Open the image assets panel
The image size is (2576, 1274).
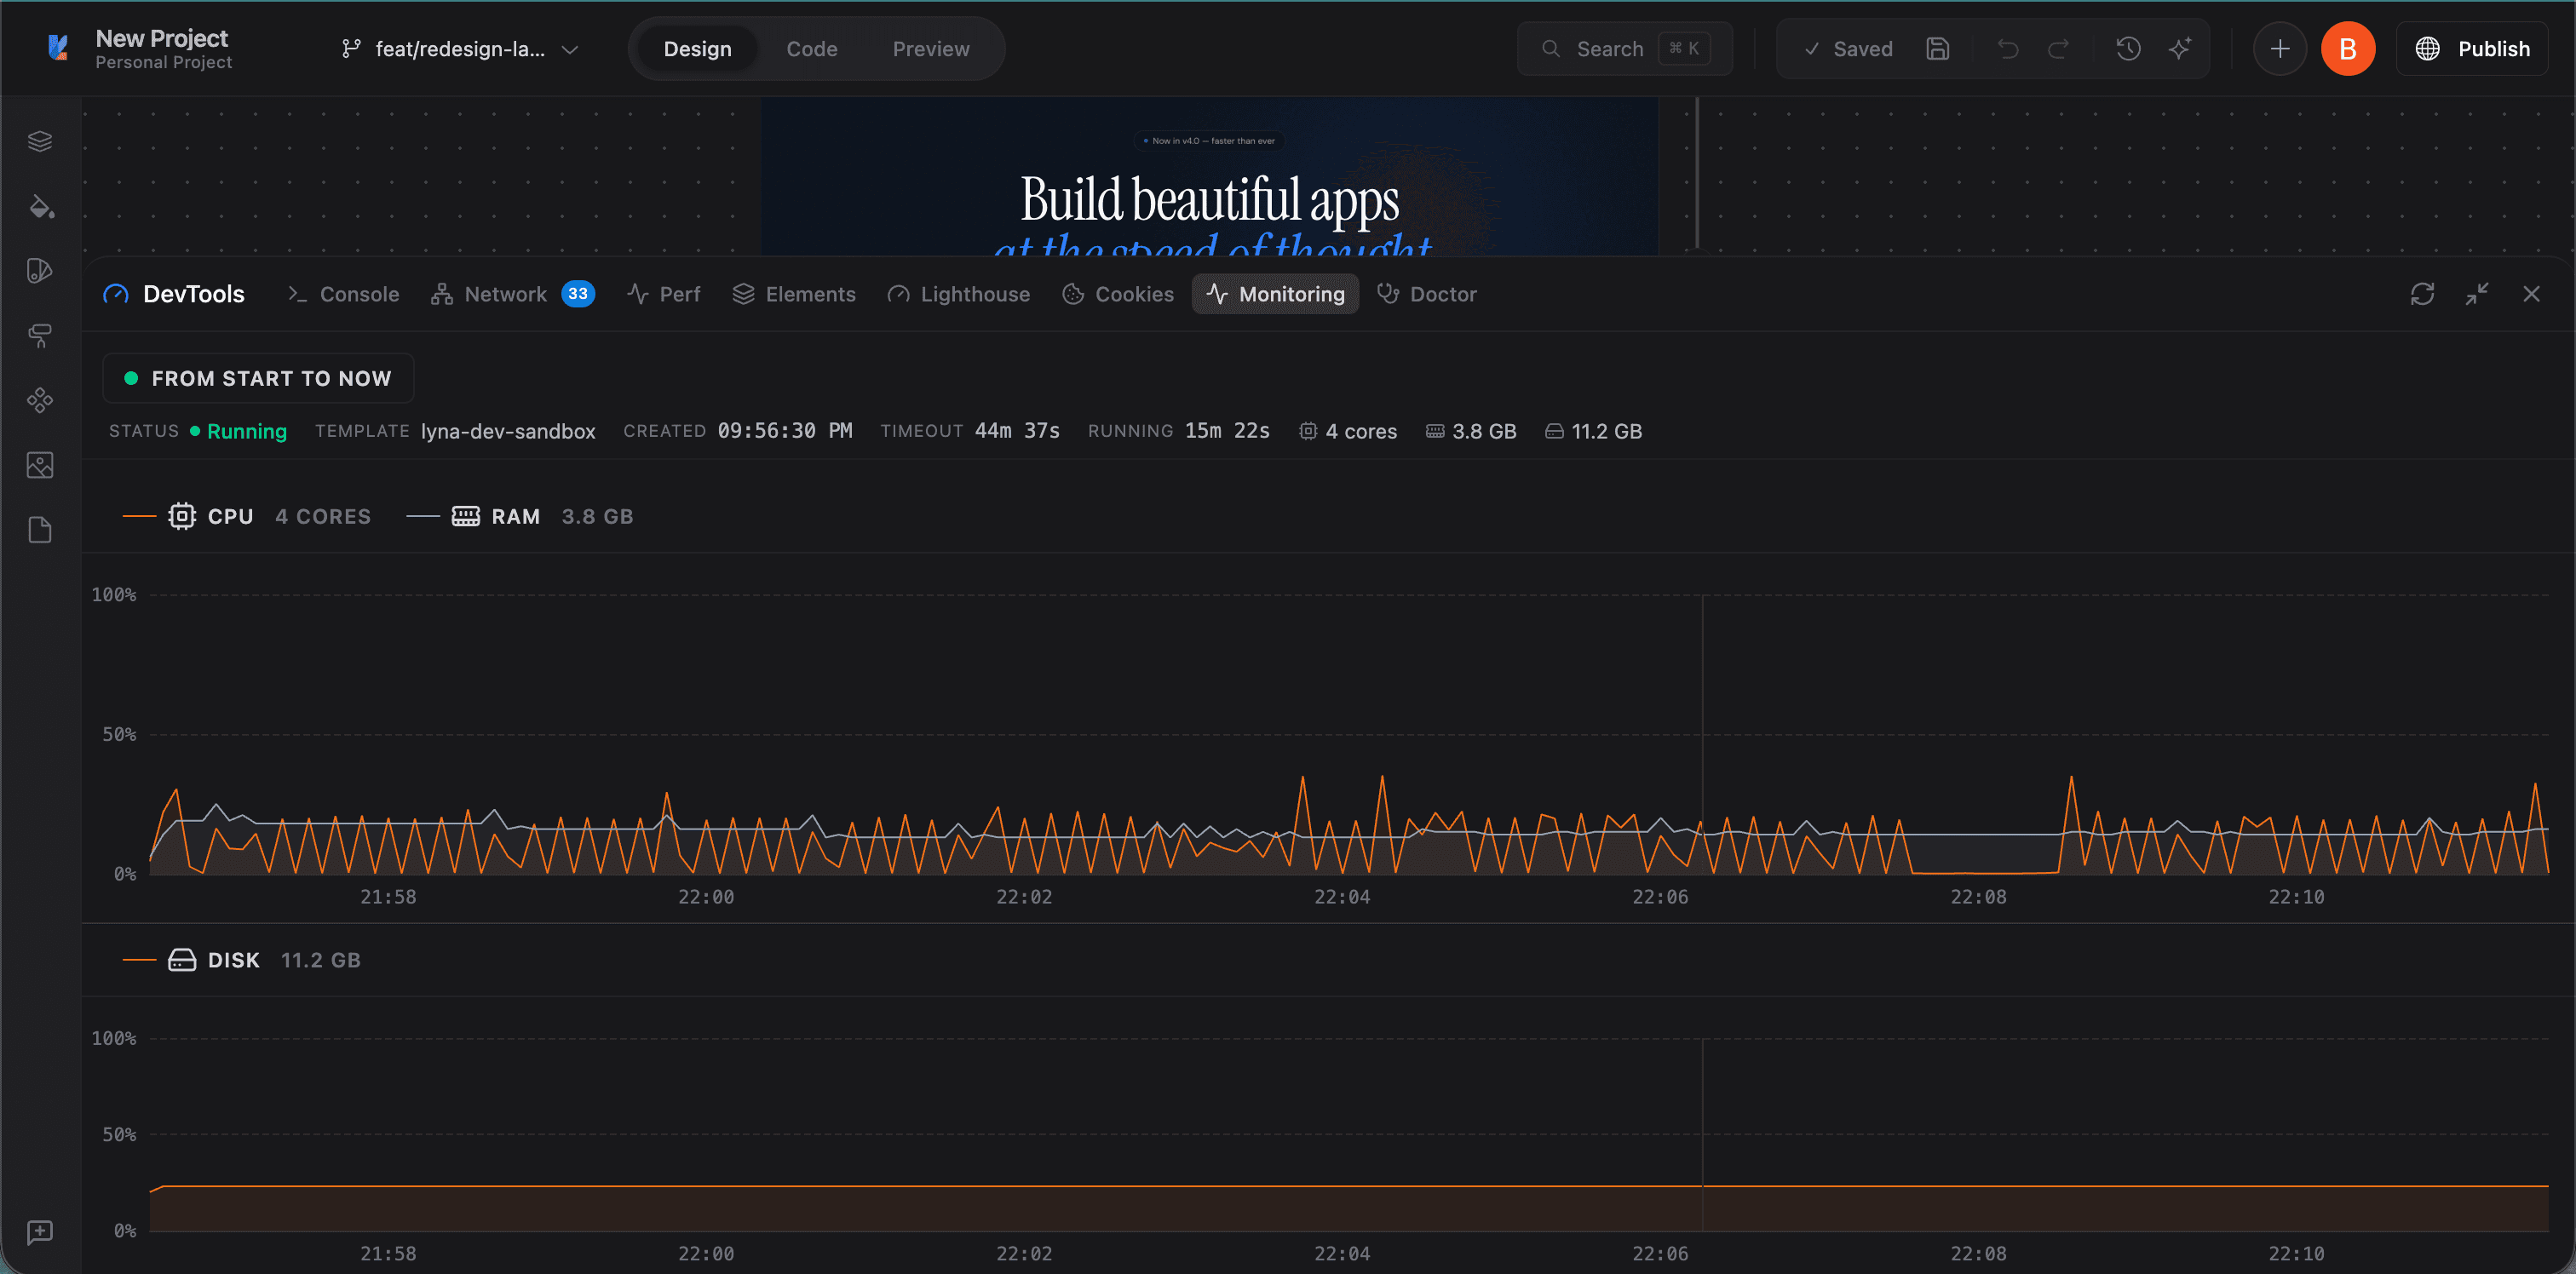[x=40, y=464]
